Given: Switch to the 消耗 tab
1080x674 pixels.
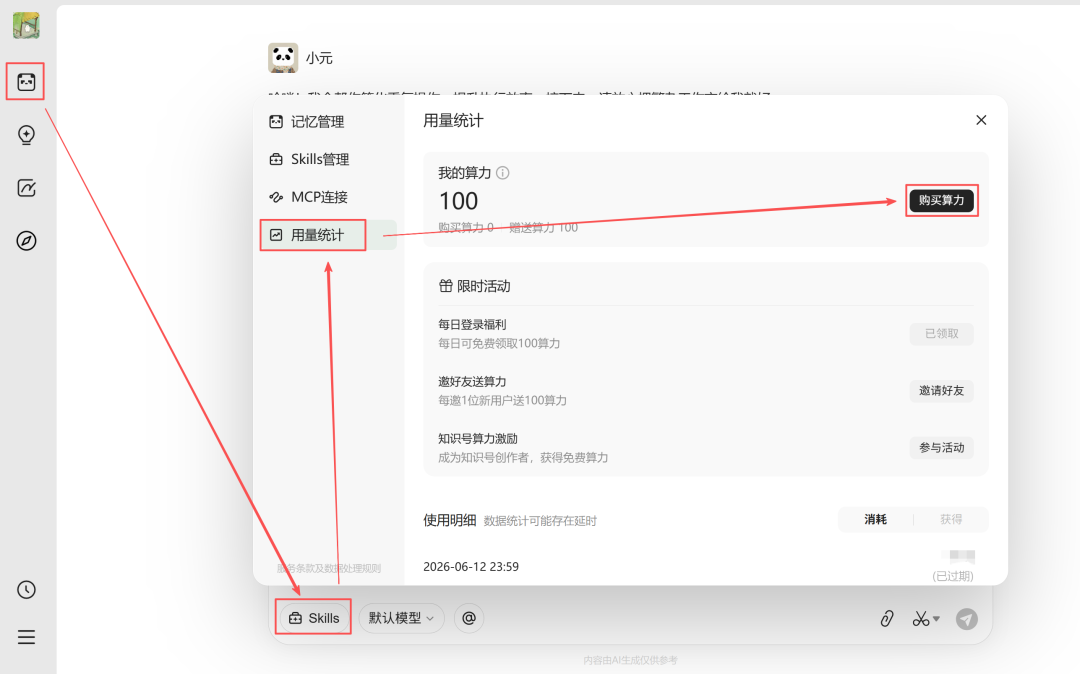Looking at the screenshot, I should click(x=875, y=520).
